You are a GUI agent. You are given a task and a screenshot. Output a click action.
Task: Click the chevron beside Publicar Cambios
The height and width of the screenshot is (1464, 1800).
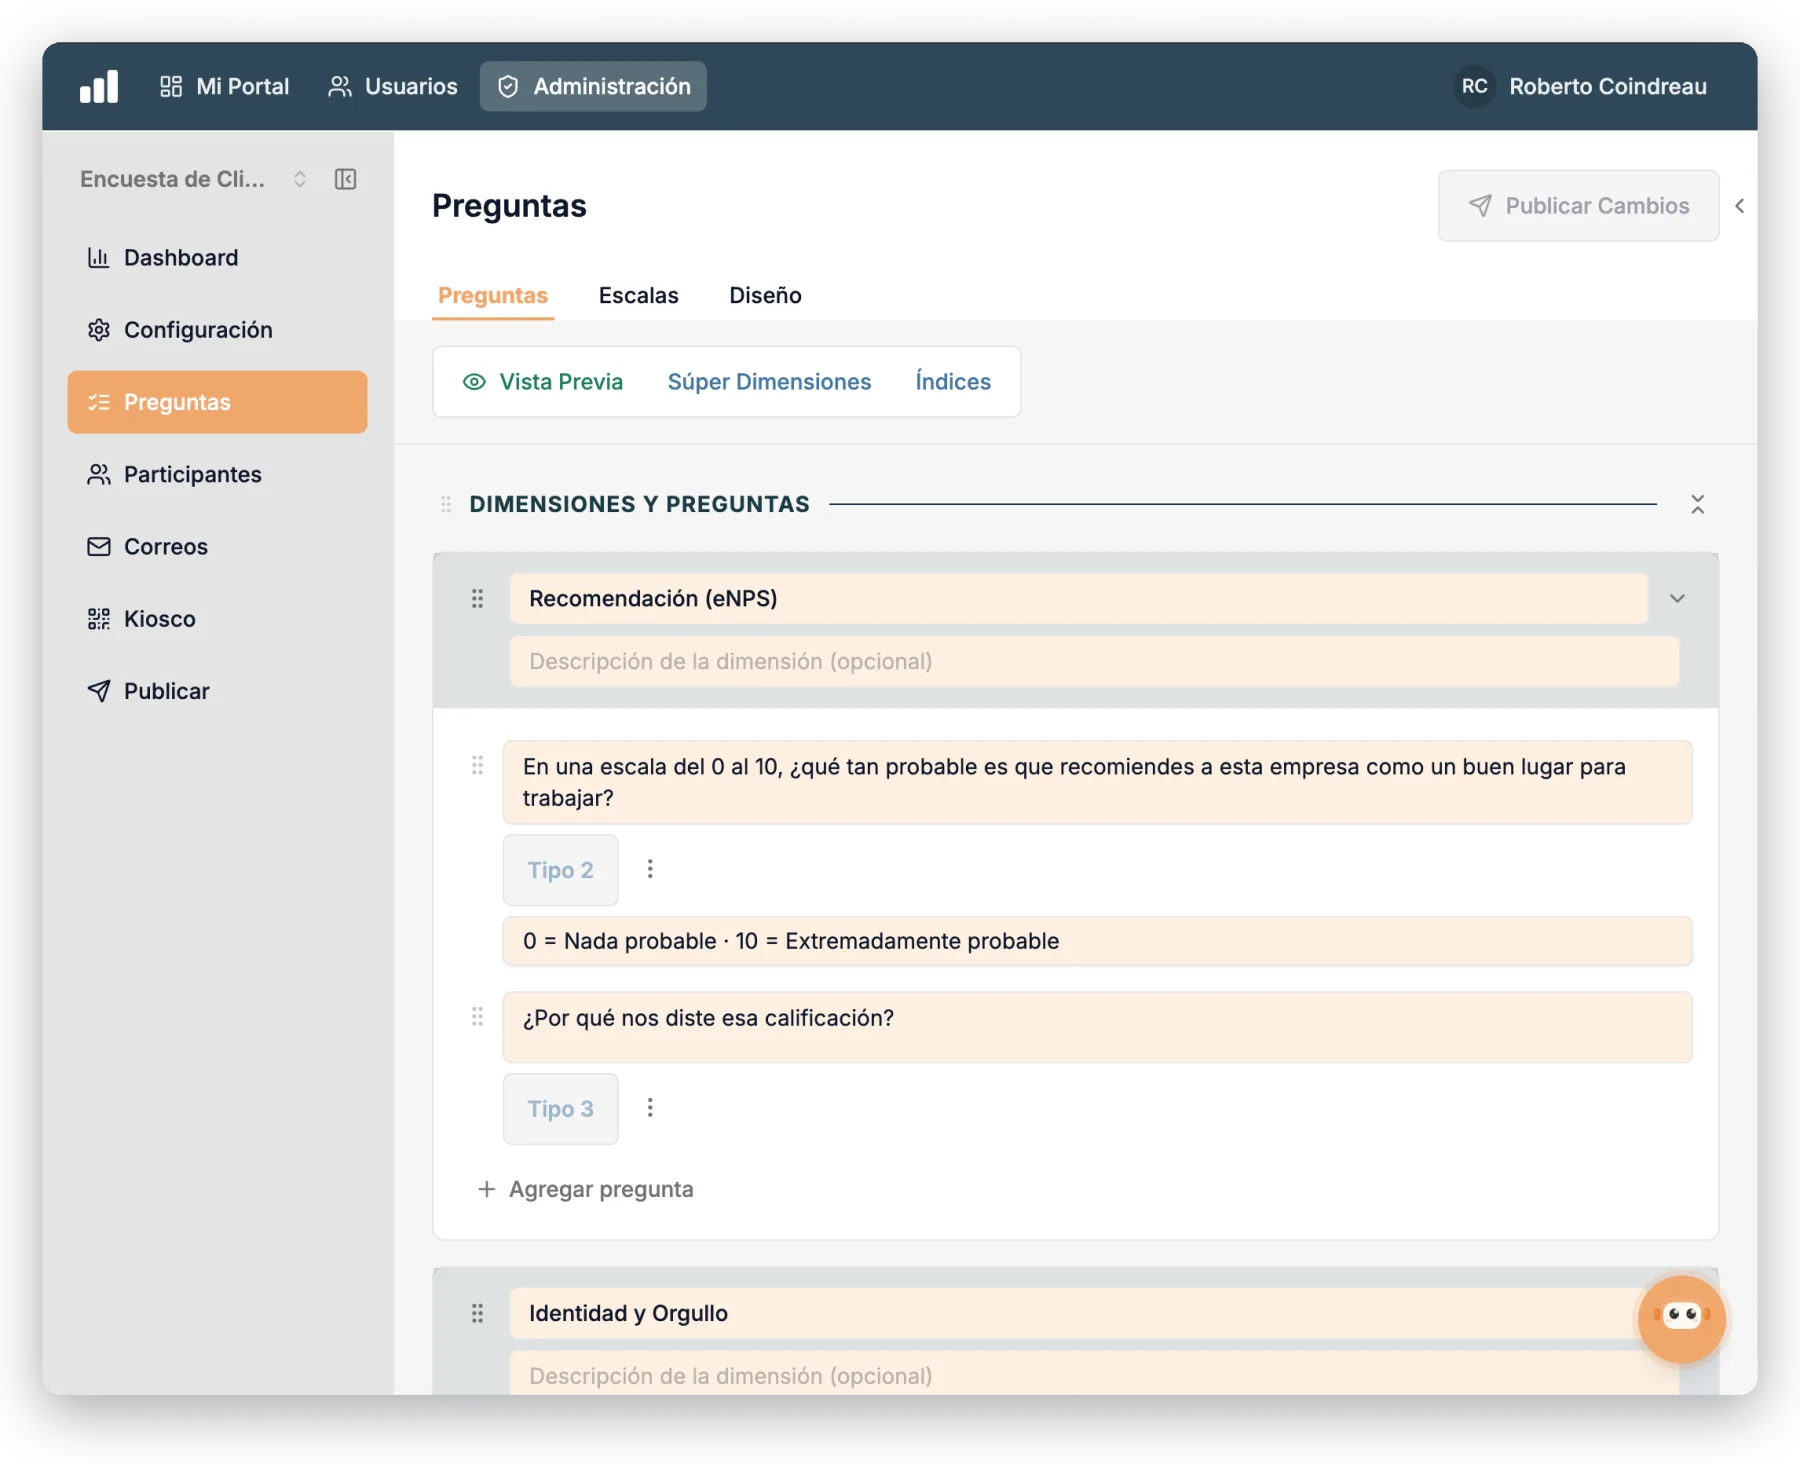(x=1740, y=206)
